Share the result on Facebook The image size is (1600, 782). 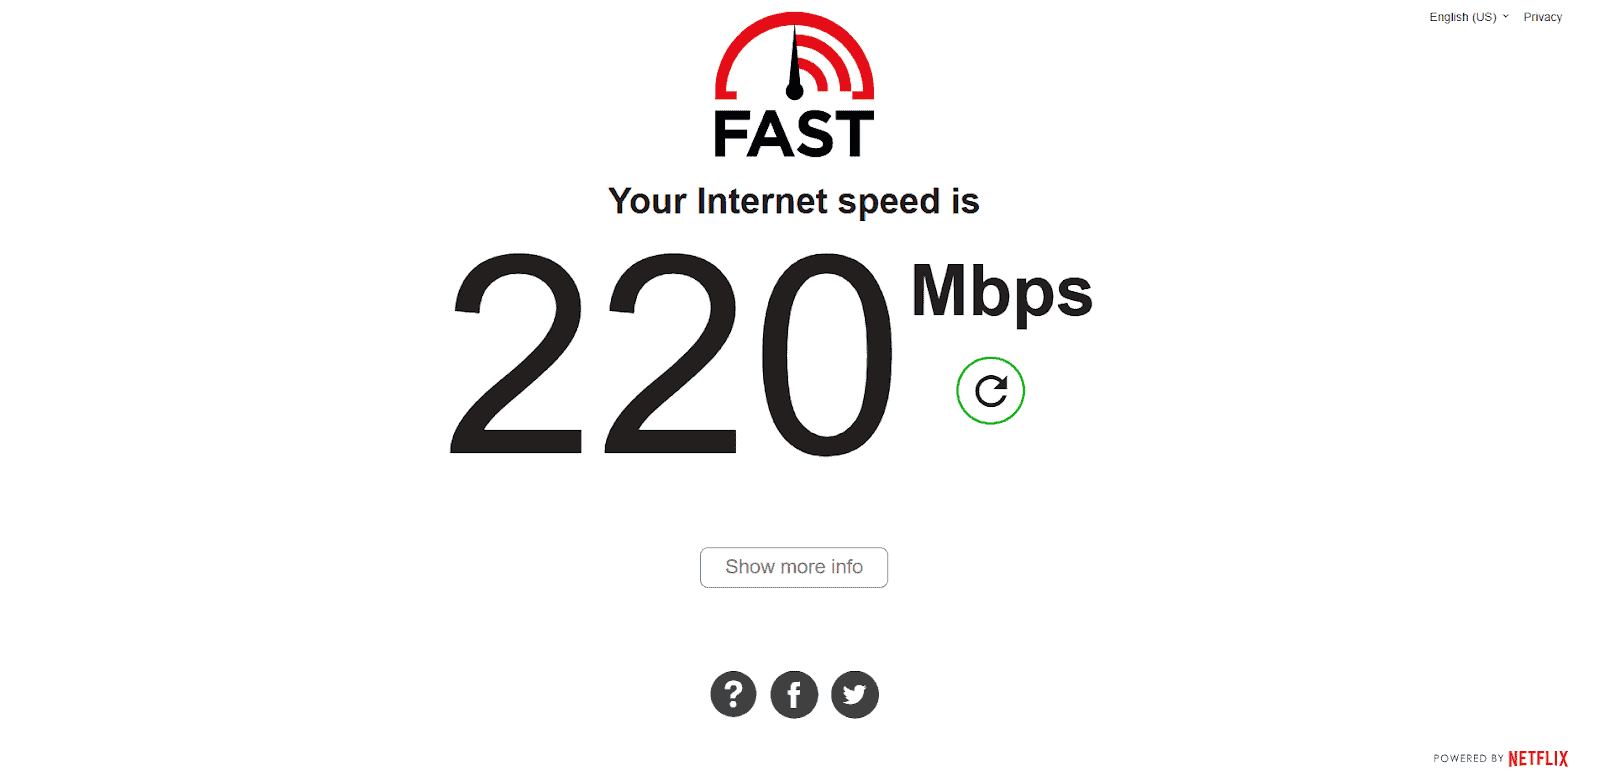pos(794,694)
